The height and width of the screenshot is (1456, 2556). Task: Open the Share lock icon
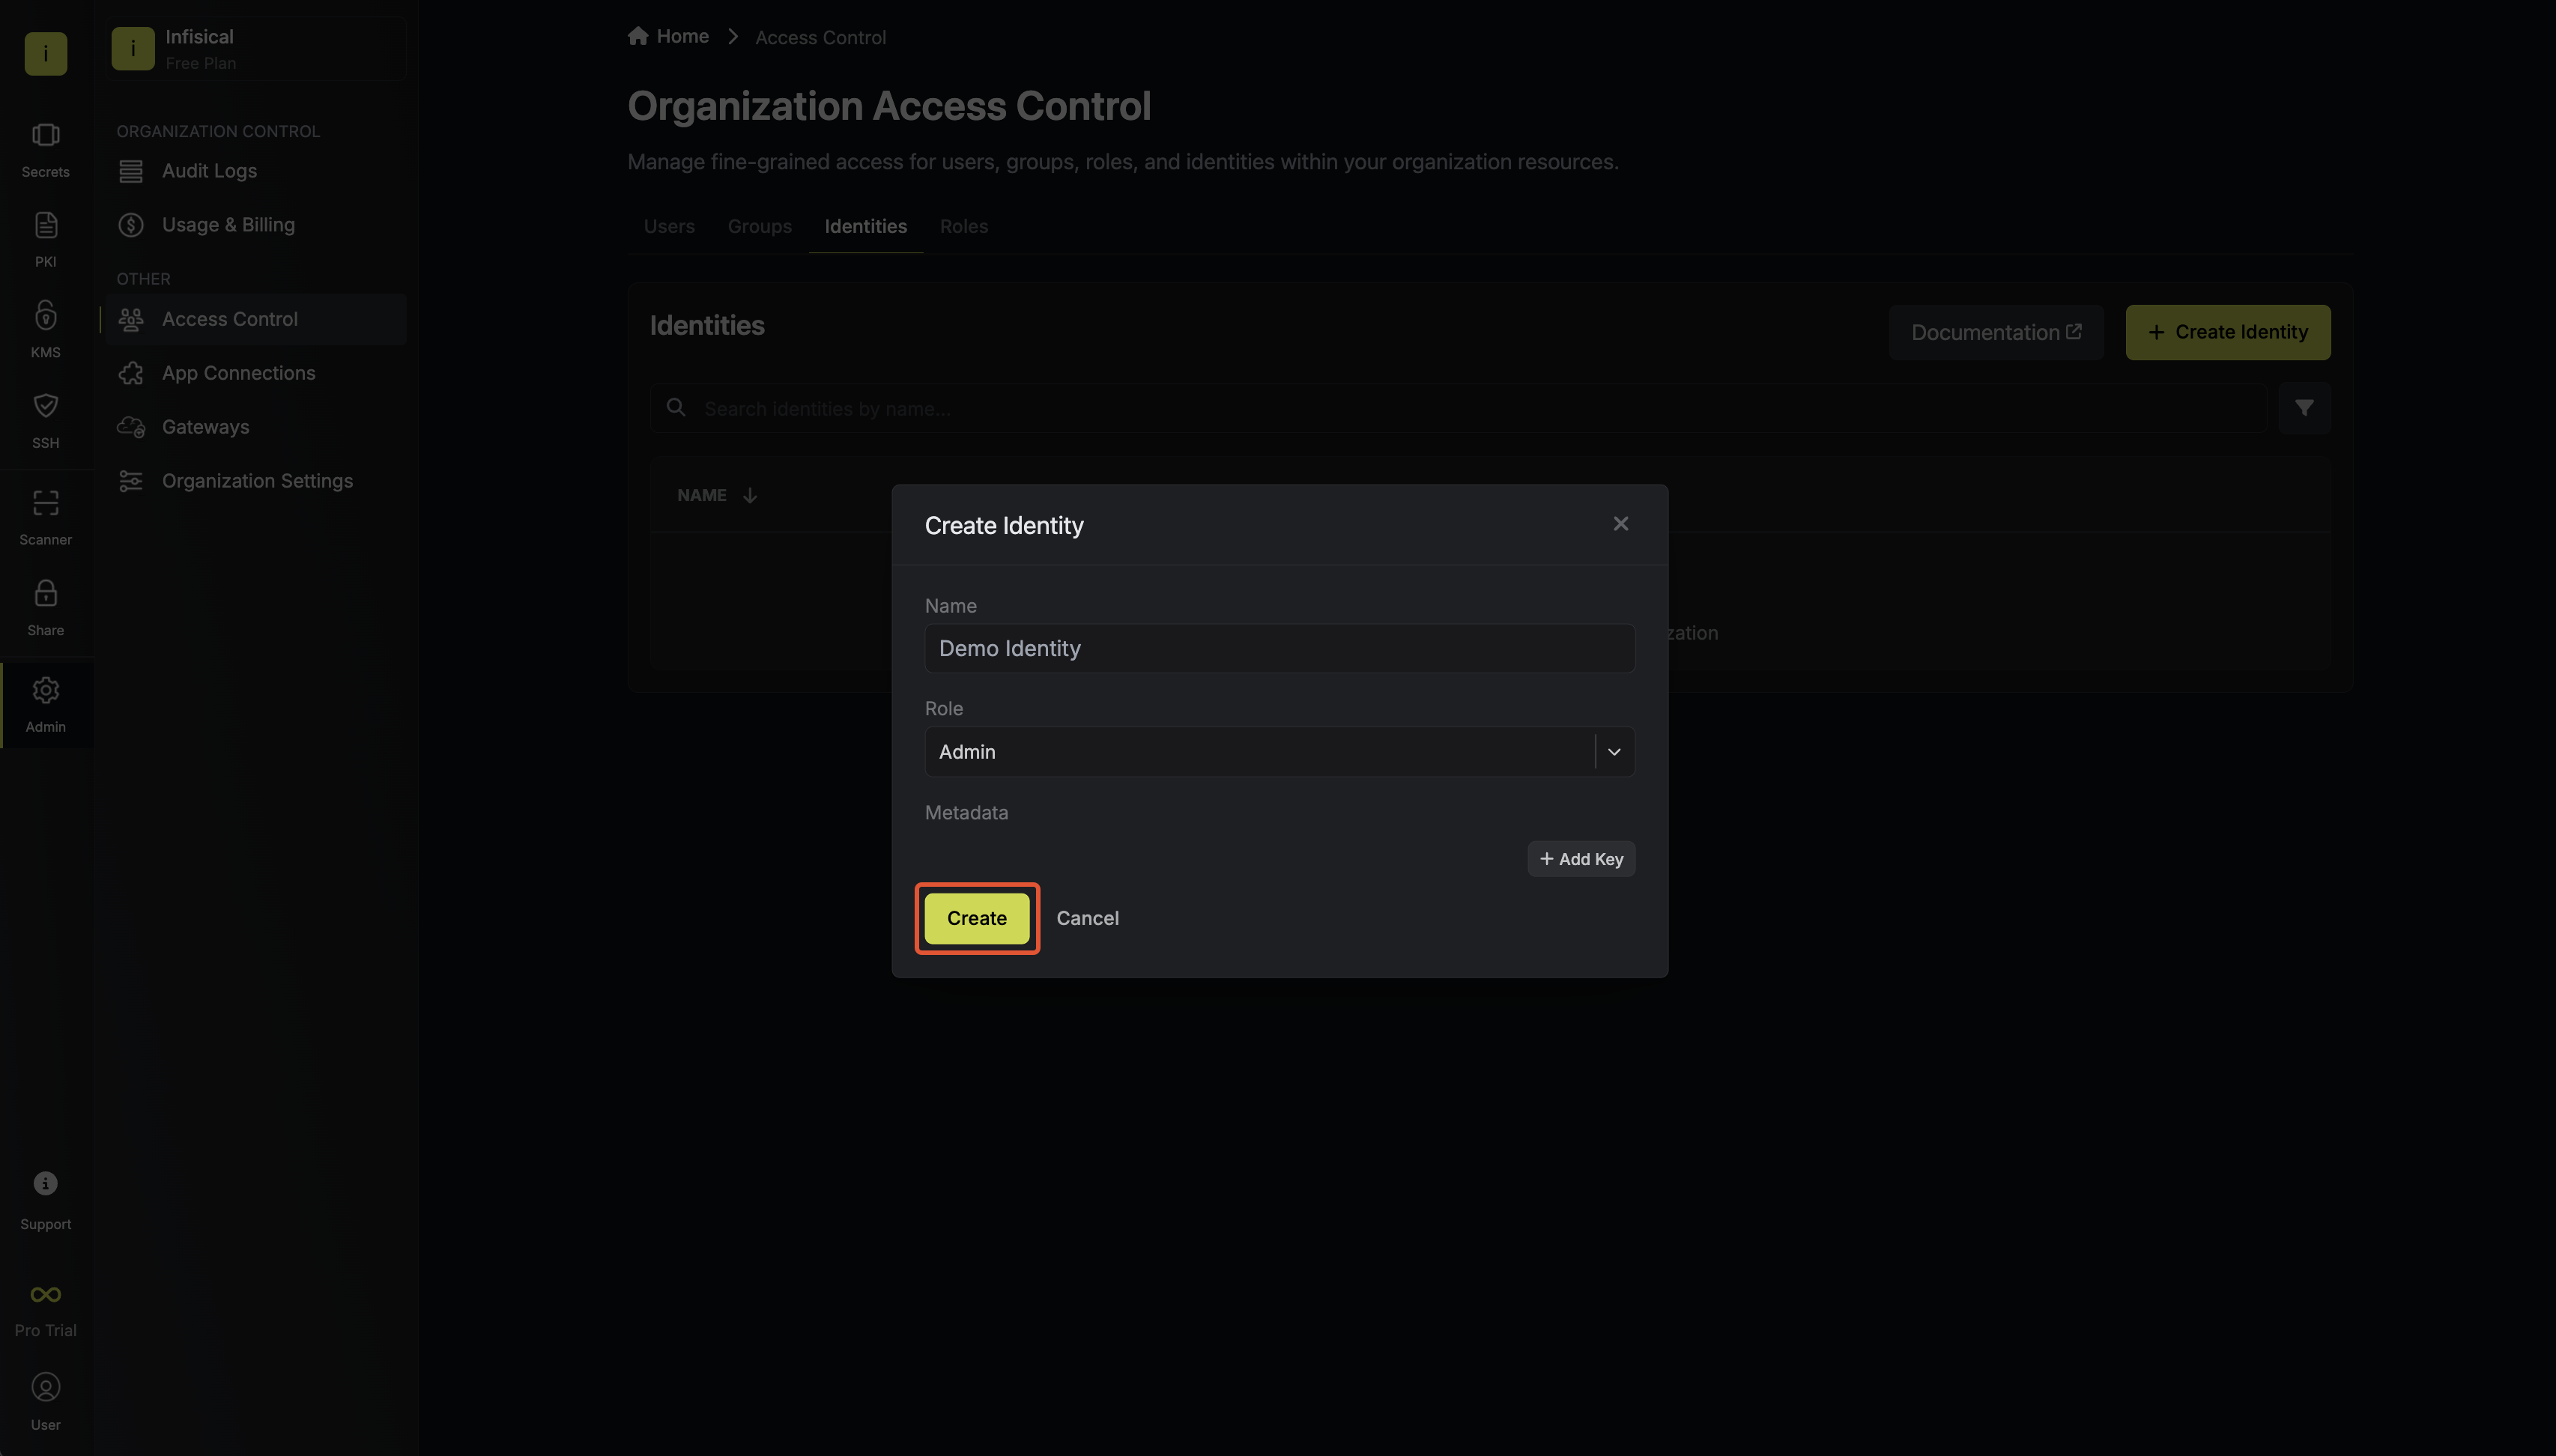(45, 594)
